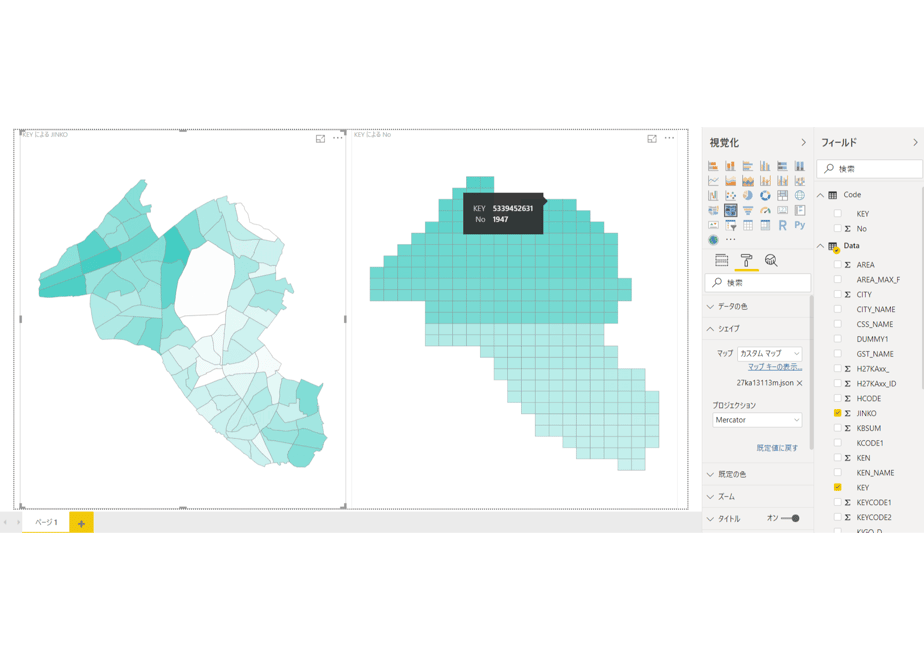
Task: Select the line chart visual
Action: tap(713, 180)
